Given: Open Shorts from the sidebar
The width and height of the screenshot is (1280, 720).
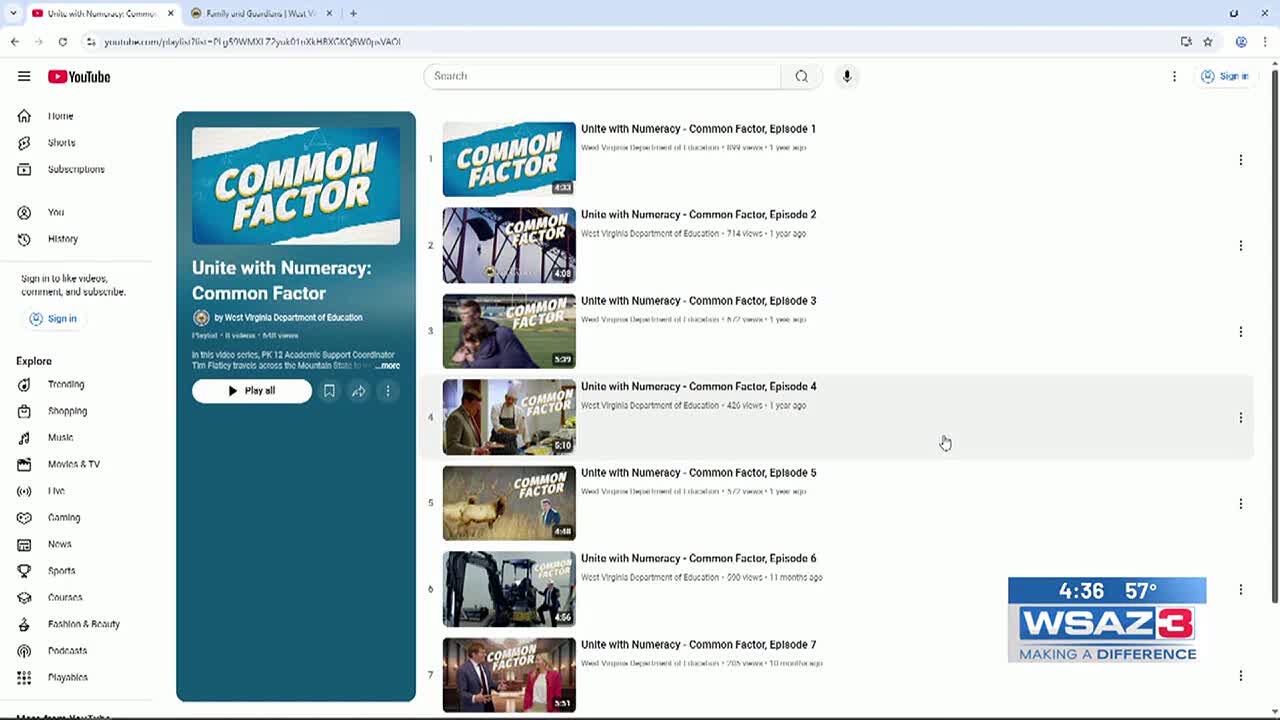Looking at the screenshot, I should click(x=60, y=143).
